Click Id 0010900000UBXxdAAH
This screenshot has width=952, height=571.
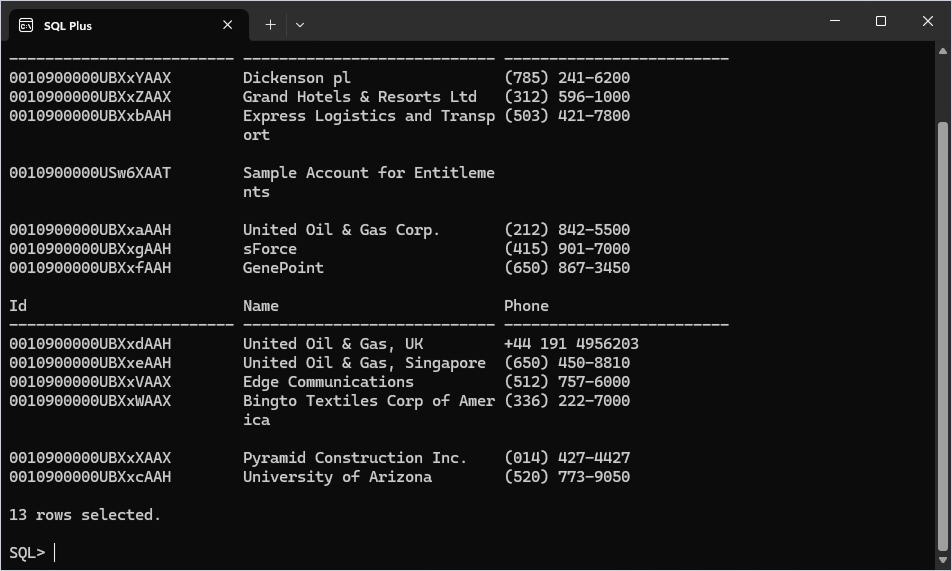pyautogui.click(x=90, y=343)
